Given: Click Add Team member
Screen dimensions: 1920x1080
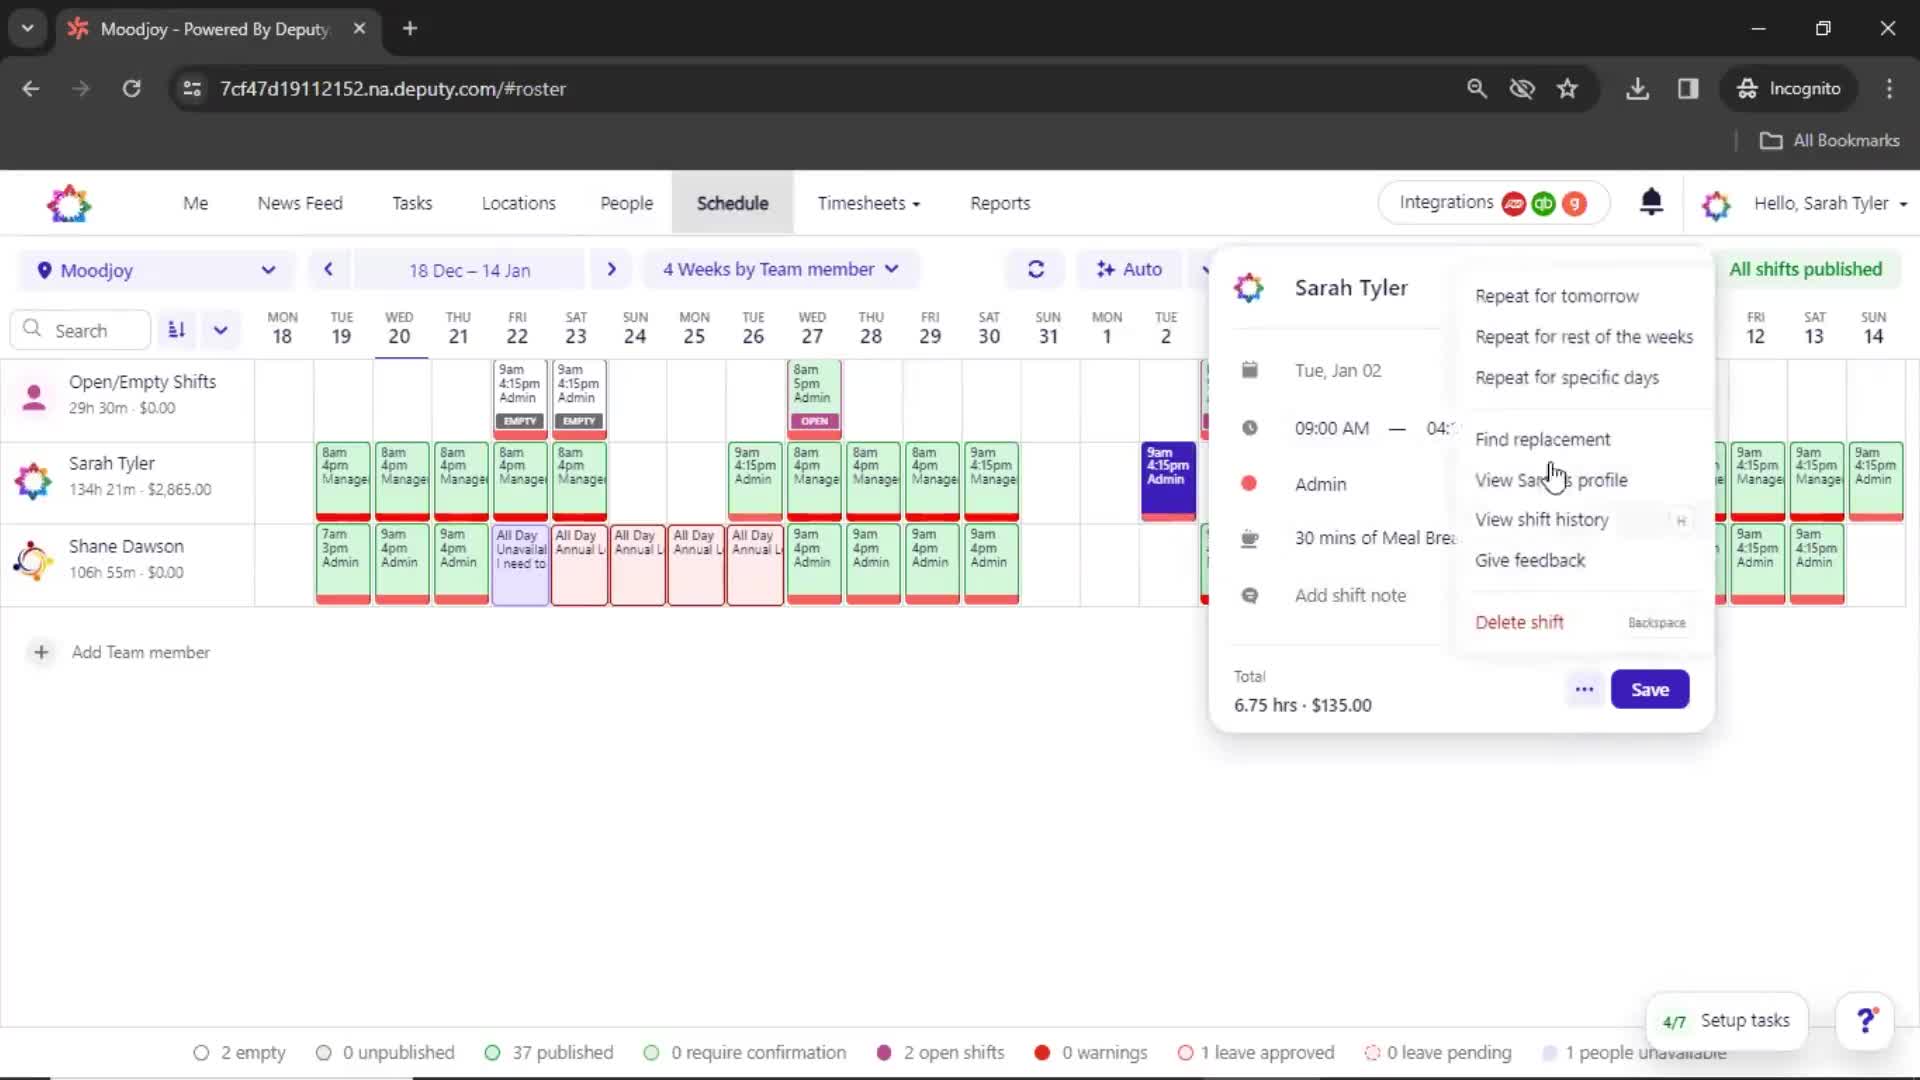Looking at the screenshot, I should pyautogui.click(x=141, y=652).
